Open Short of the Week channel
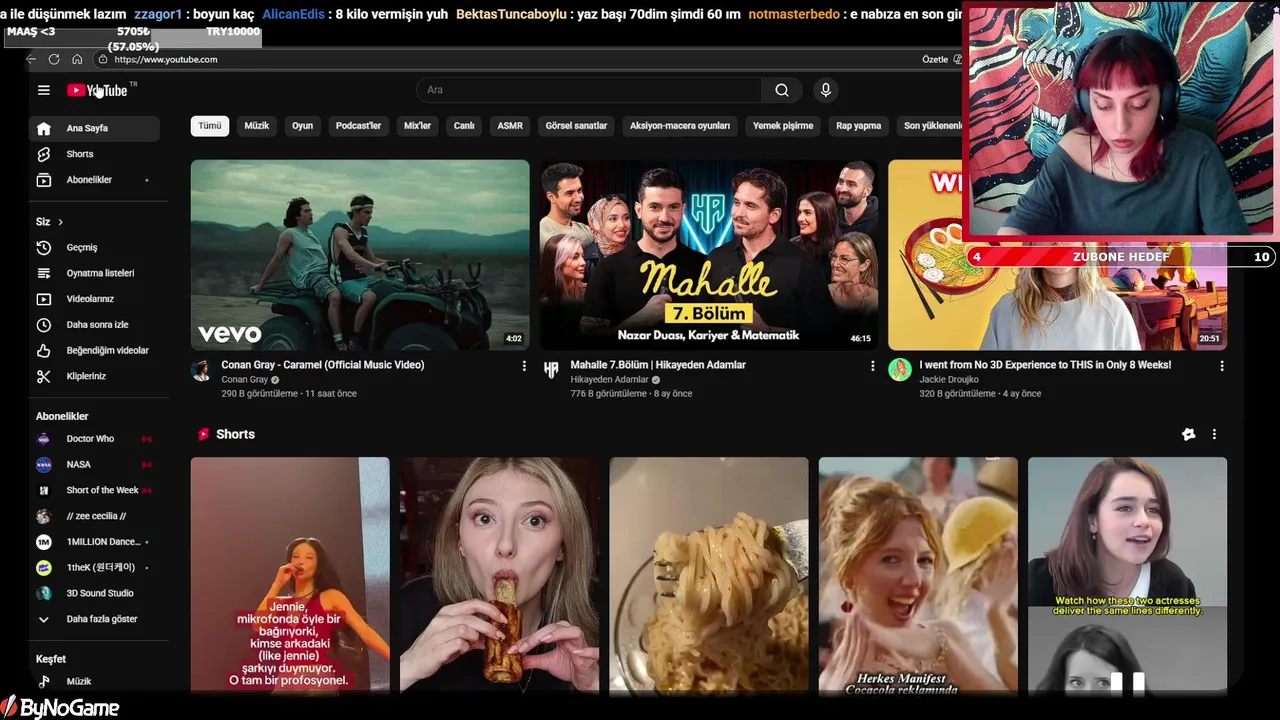 (94, 490)
